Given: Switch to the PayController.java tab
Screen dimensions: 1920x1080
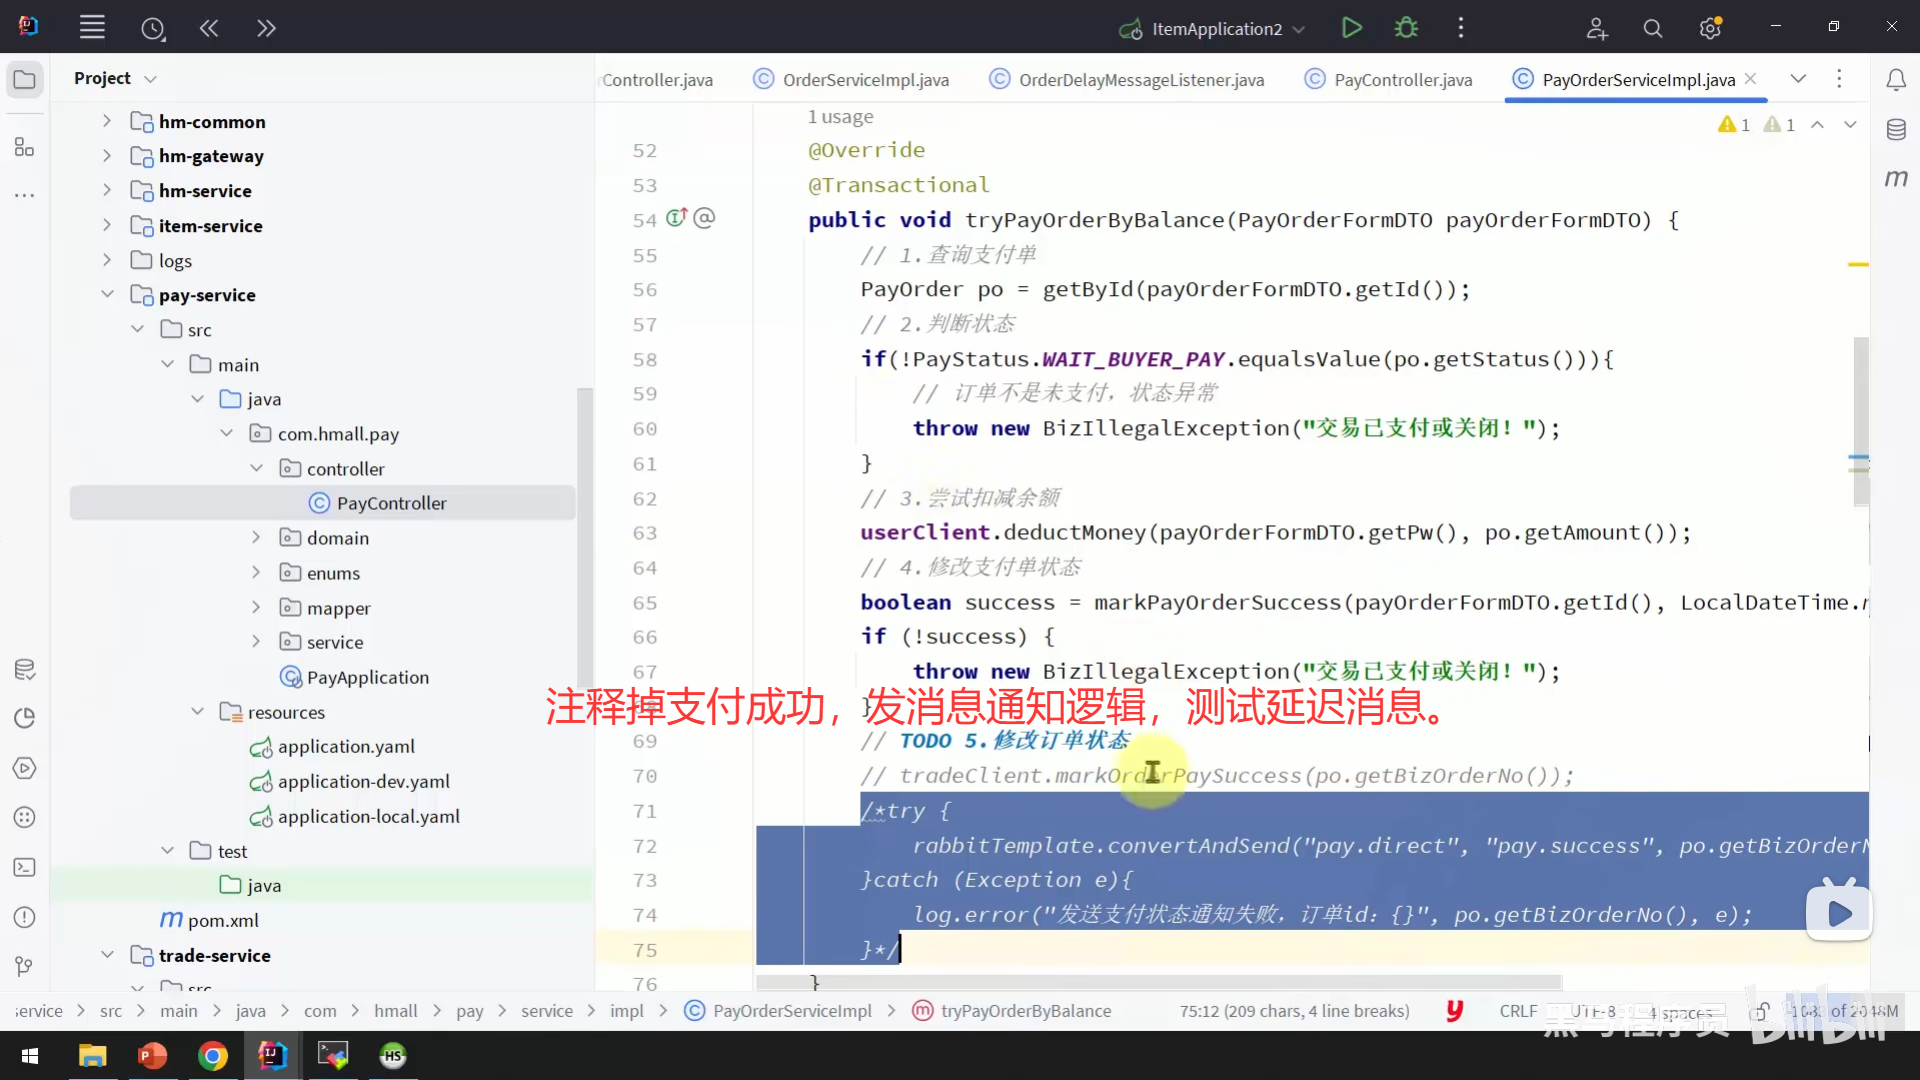Looking at the screenshot, I should (x=1402, y=80).
